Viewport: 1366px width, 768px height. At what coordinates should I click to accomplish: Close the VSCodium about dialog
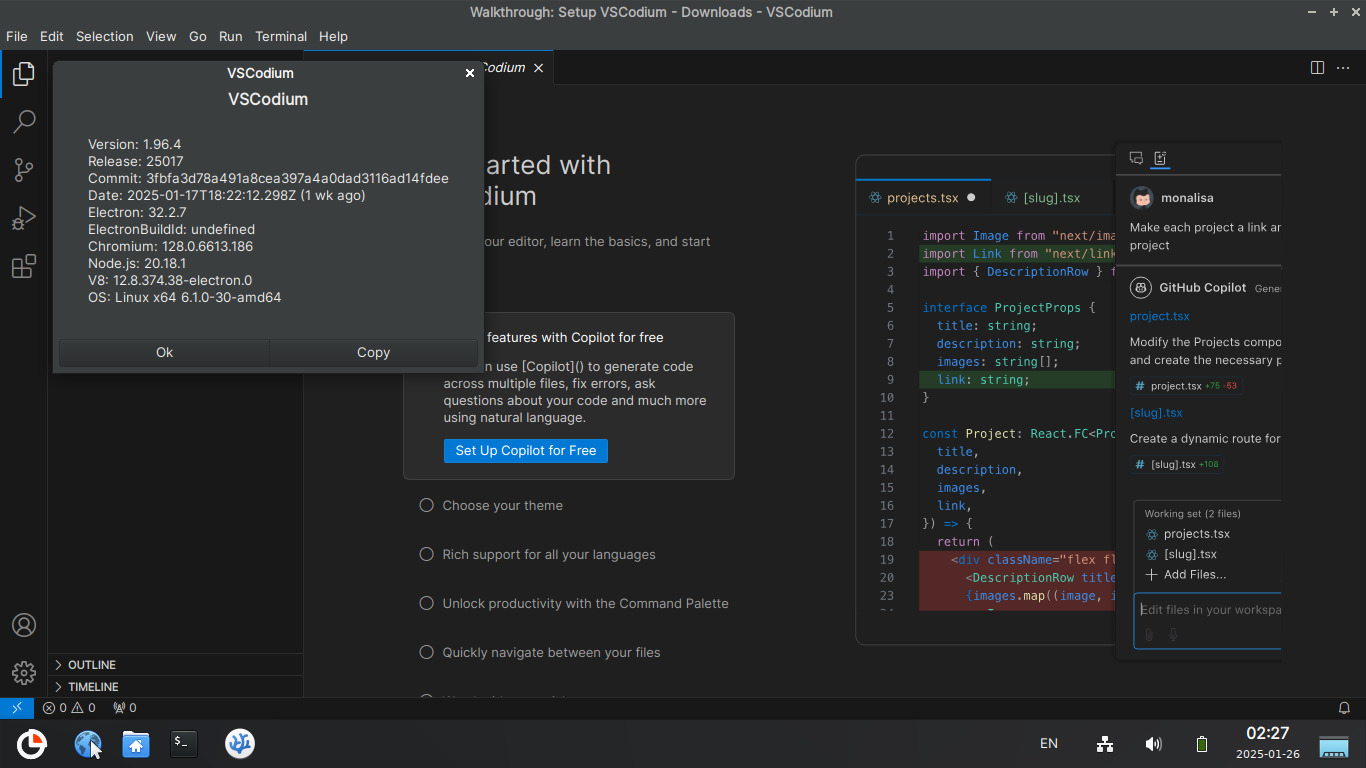tap(470, 73)
